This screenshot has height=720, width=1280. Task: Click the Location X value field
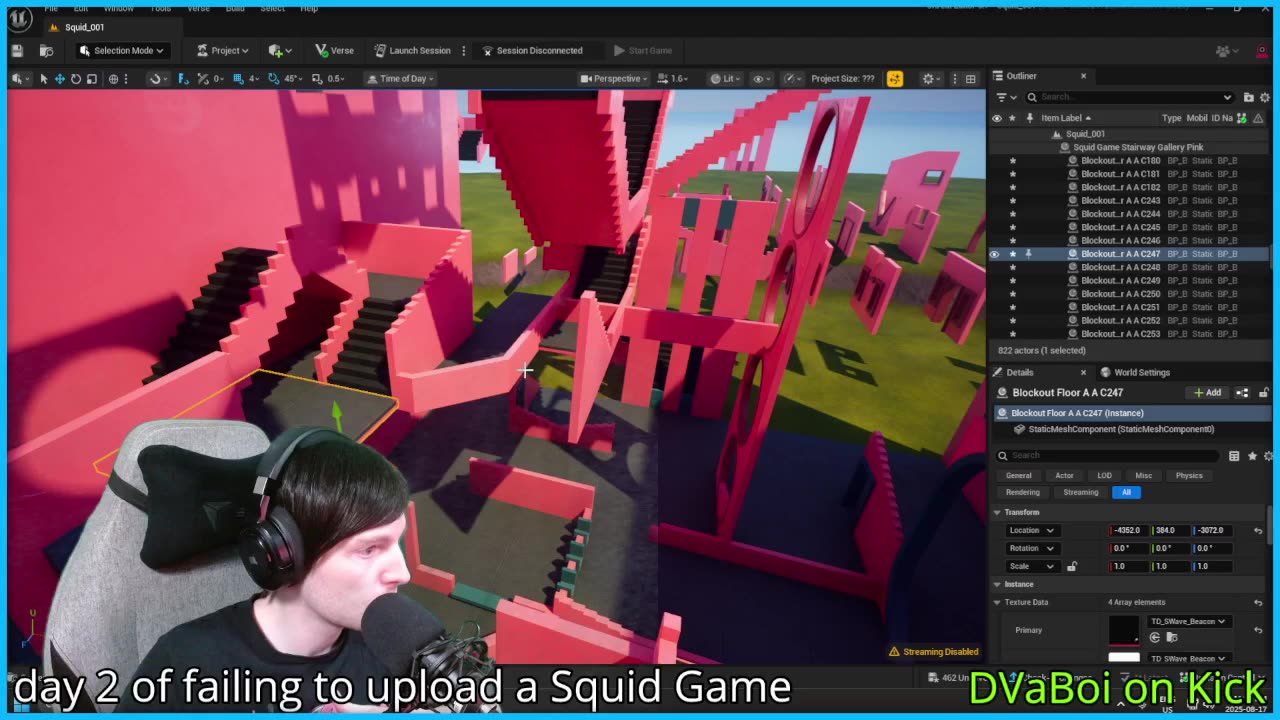pyautogui.click(x=1129, y=530)
